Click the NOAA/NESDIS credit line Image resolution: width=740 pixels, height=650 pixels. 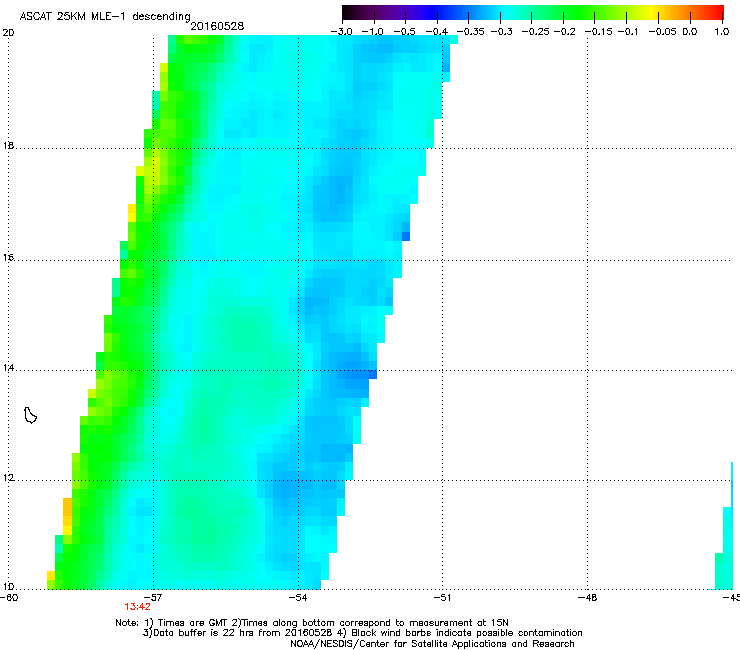pos(432,644)
